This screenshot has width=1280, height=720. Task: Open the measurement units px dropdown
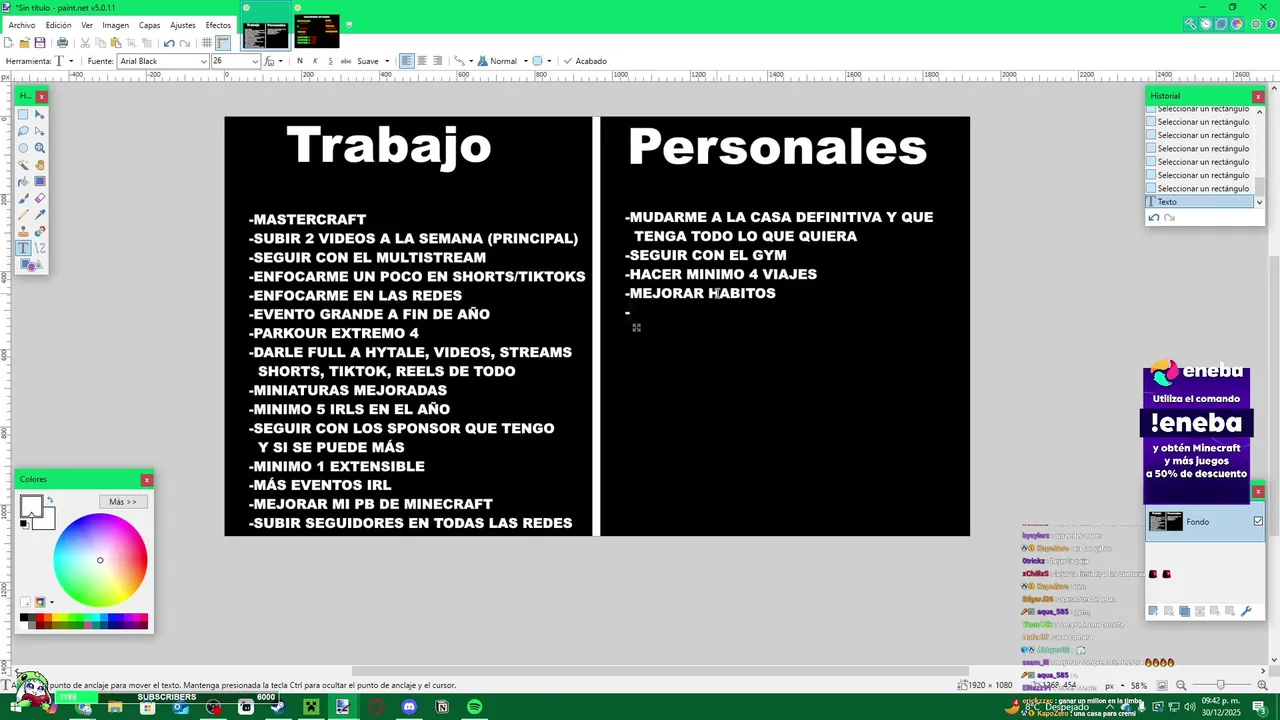pyautogui.click(x=1116, y=685)
